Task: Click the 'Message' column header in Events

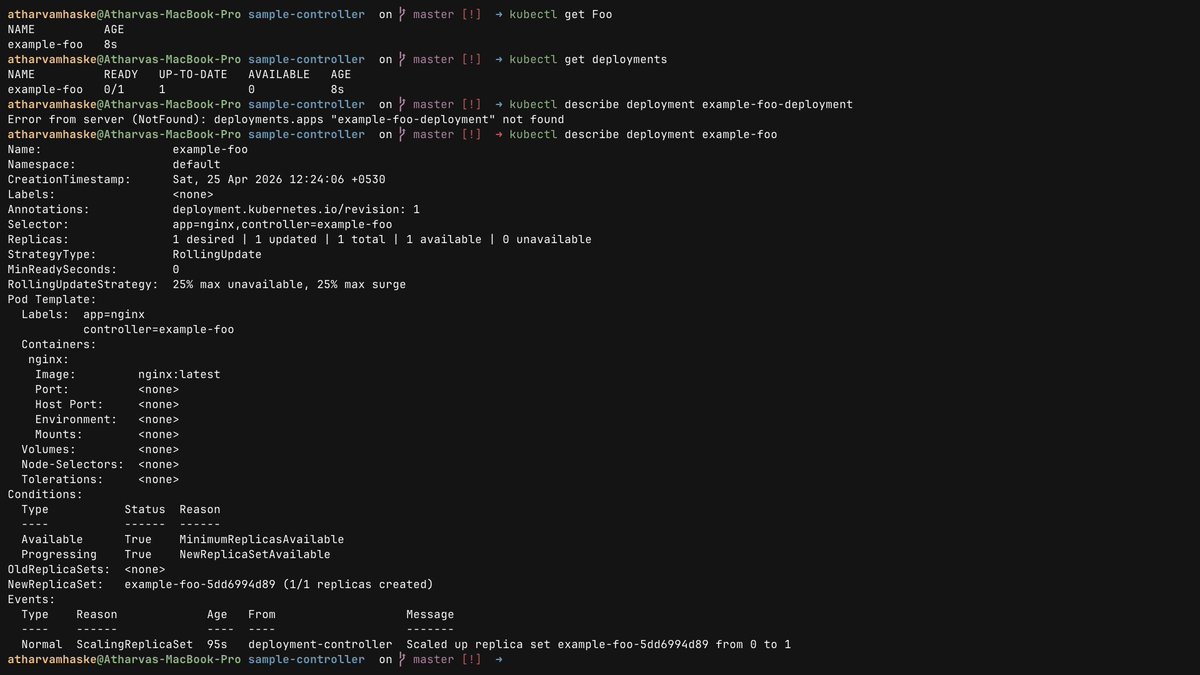Action: [x=430, y=615]
